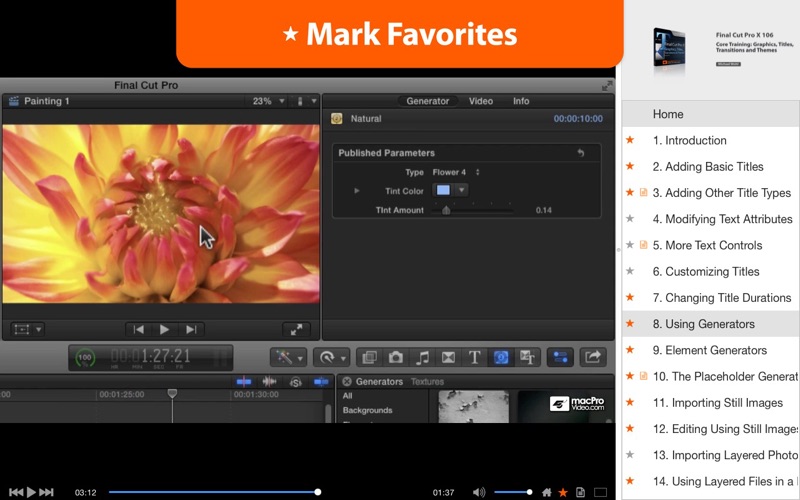Switch to the Video inspector tab
The height and width of the screenshot is (500, 800).
point(481,101)
